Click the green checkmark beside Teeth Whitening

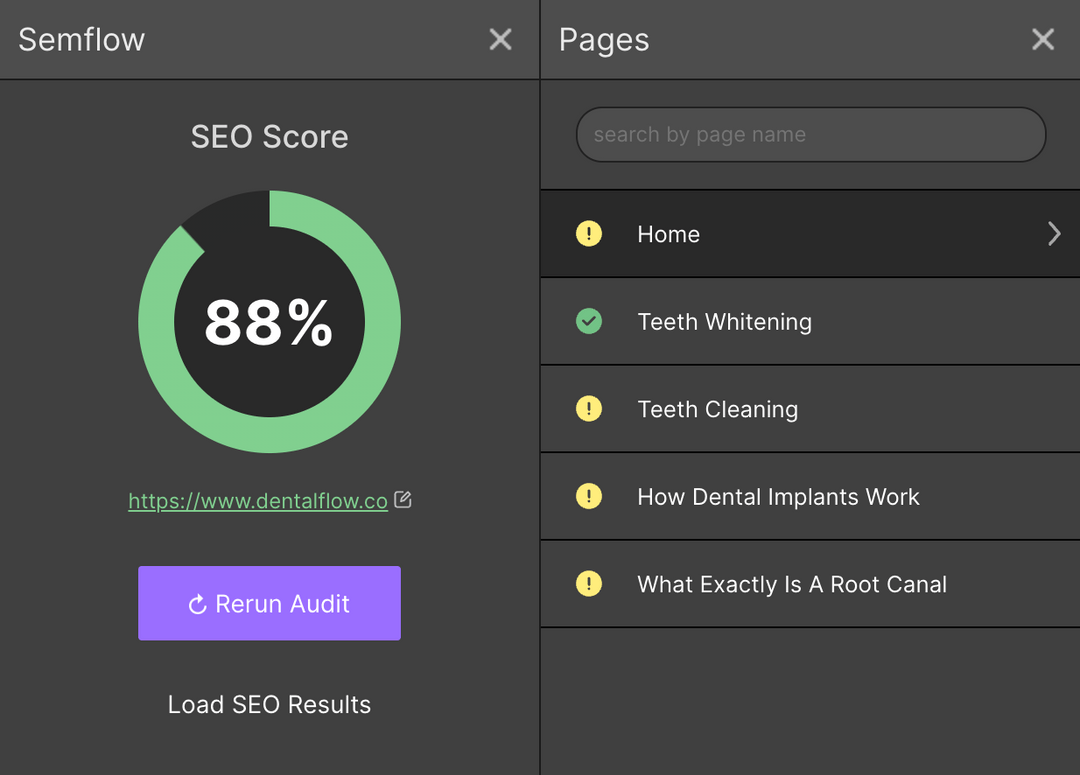click(x=589, y=321)
